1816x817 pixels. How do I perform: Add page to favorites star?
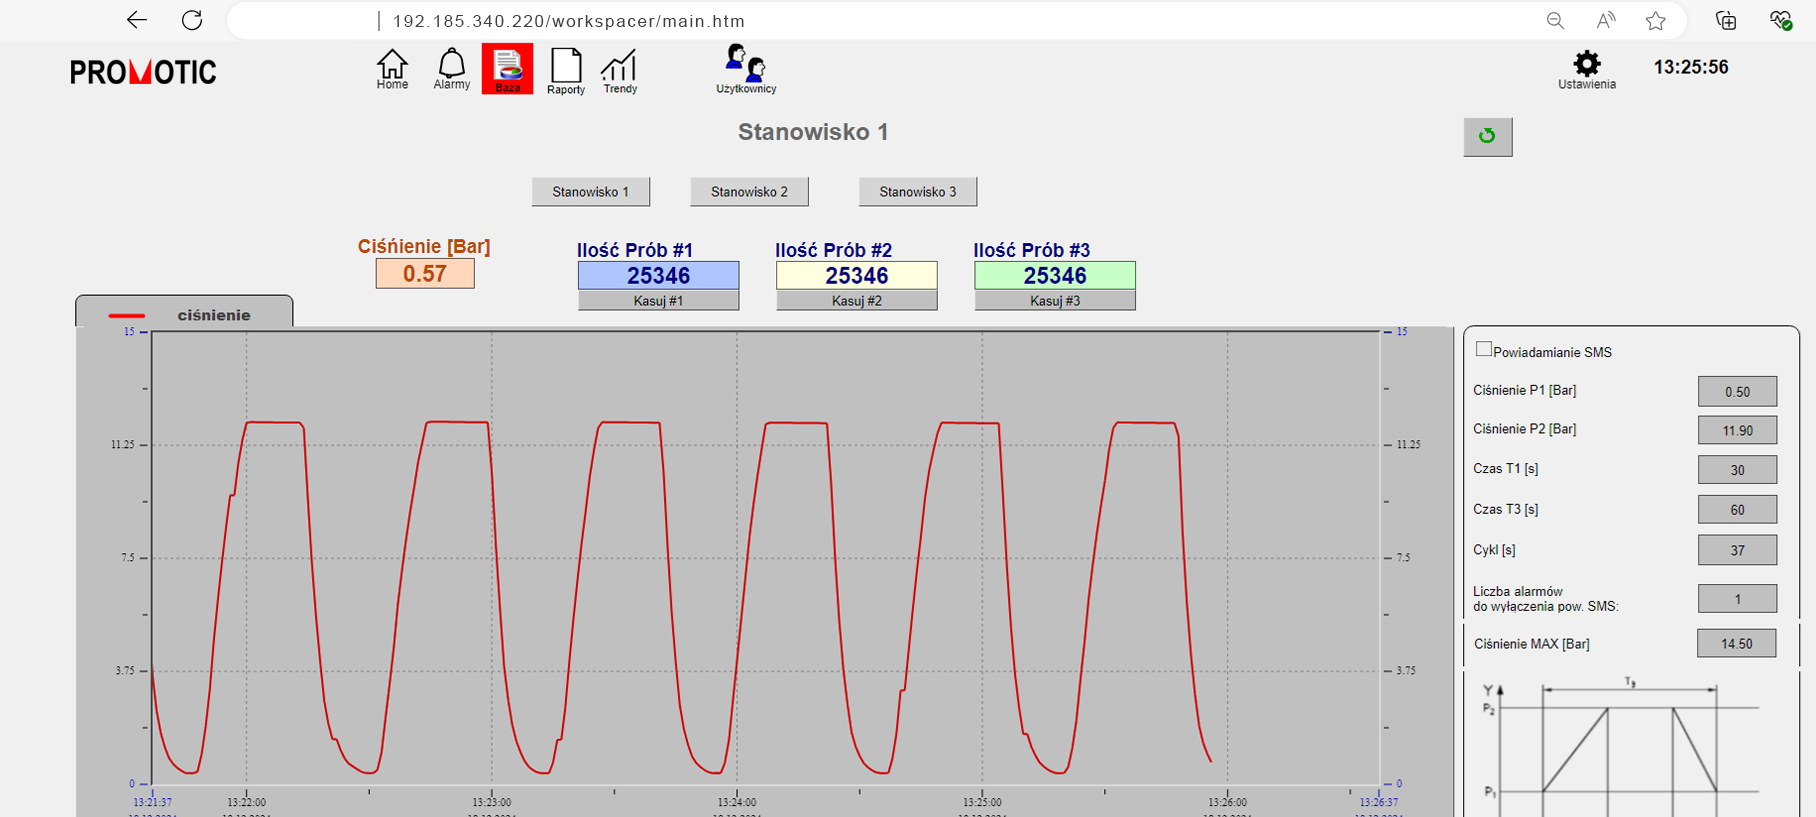[1656, 20]
